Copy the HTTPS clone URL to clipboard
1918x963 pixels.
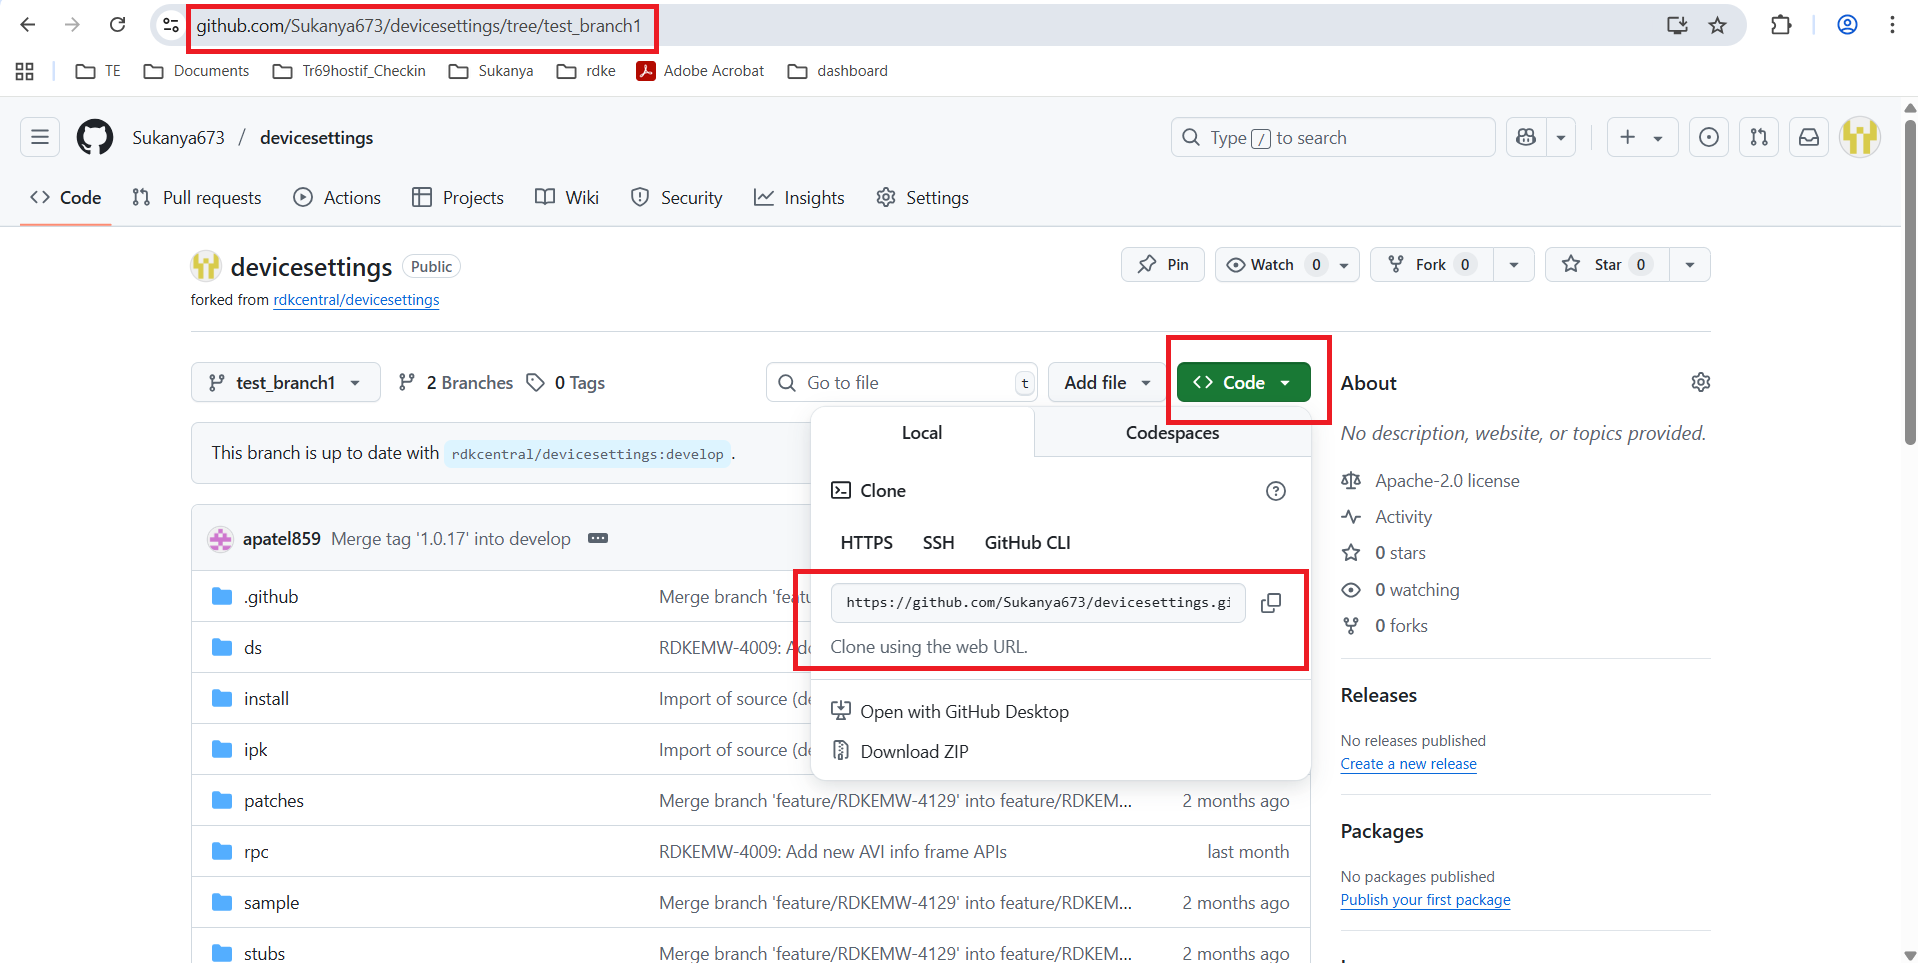tap(1270, 603)
